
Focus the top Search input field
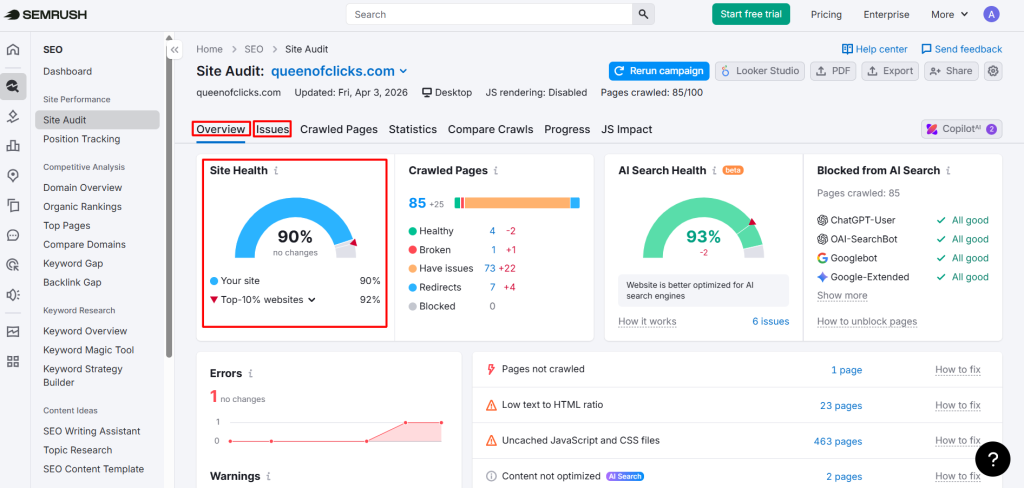tap(489, 14)
